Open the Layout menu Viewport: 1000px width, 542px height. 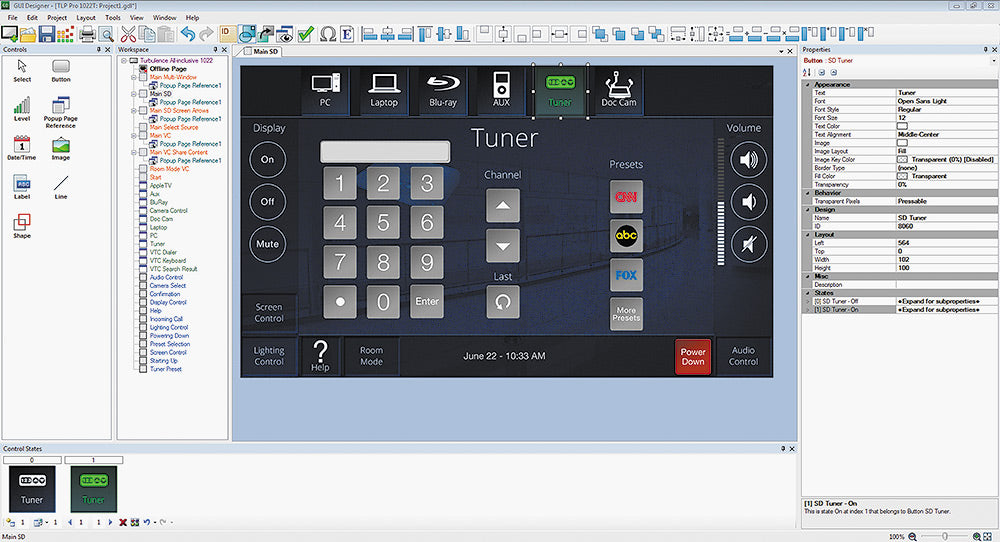click(85, 18)
